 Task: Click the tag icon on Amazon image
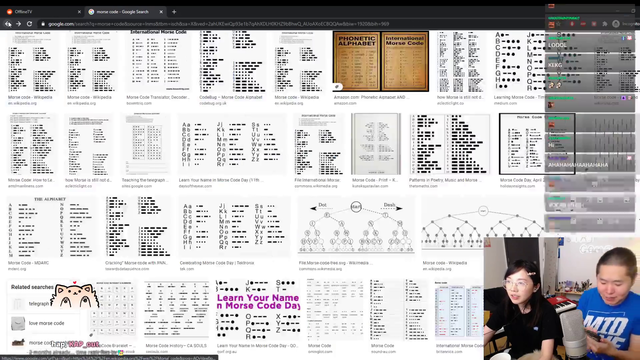coord(337,87)
